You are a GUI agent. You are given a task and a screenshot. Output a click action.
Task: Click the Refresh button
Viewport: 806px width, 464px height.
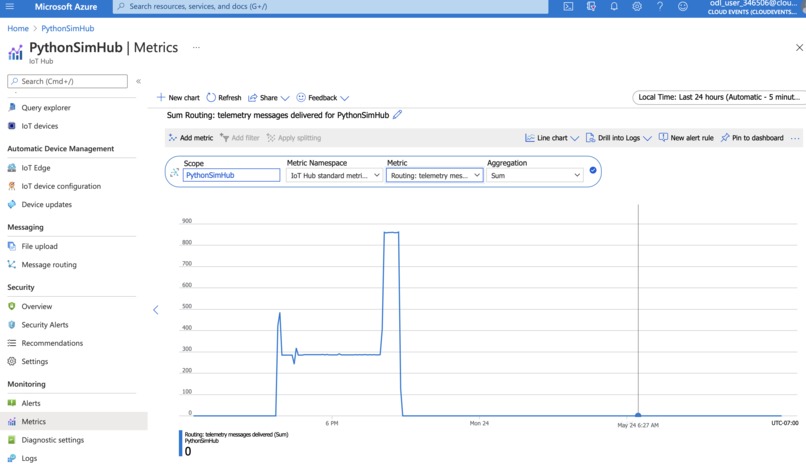pyautogui.click(x=224, y=98)
